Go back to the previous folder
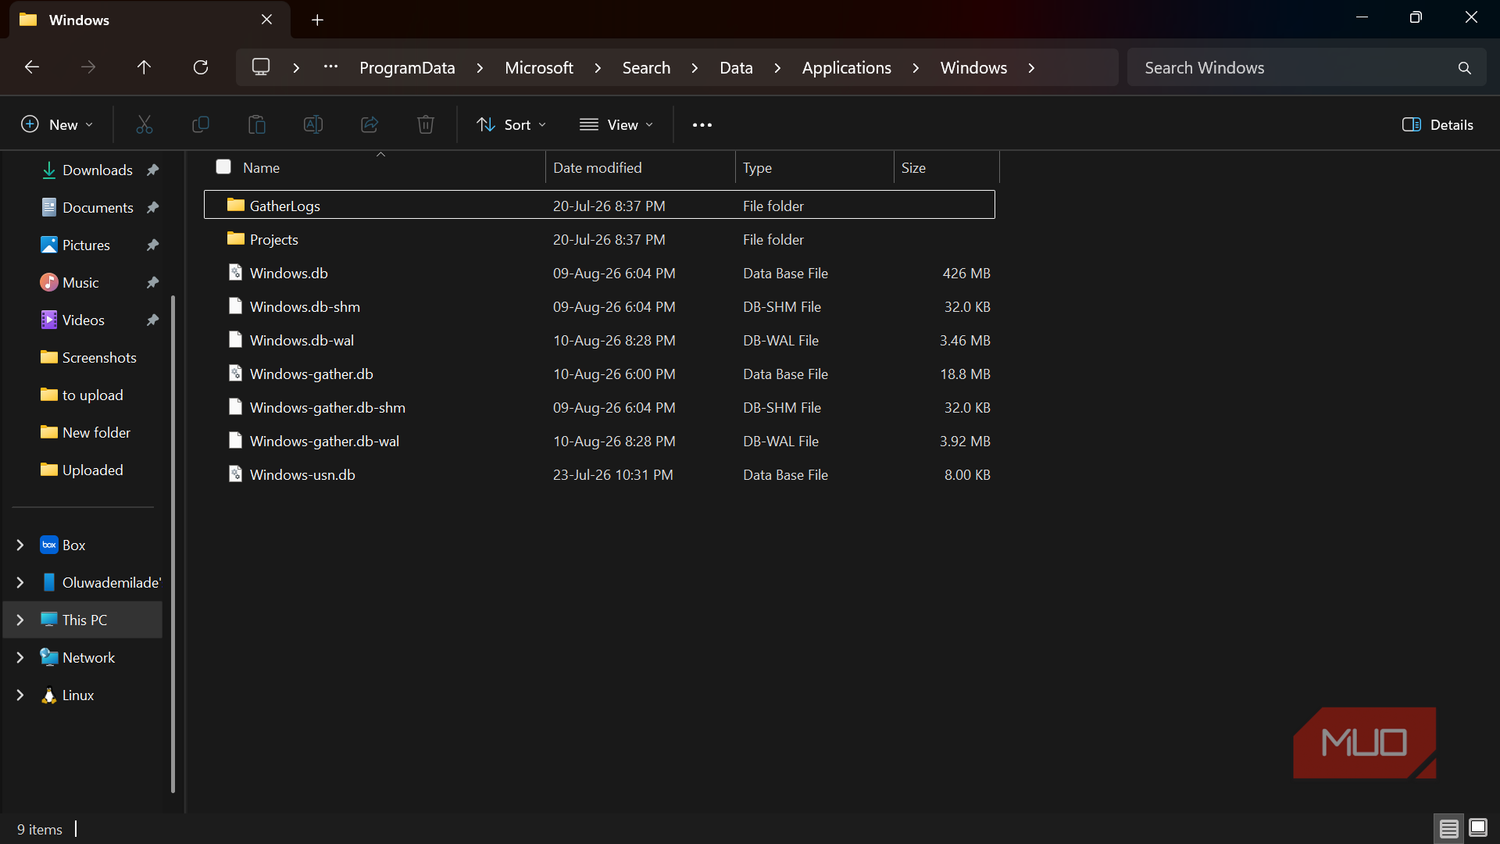The image size is (1500, 844). click(32, 67)
